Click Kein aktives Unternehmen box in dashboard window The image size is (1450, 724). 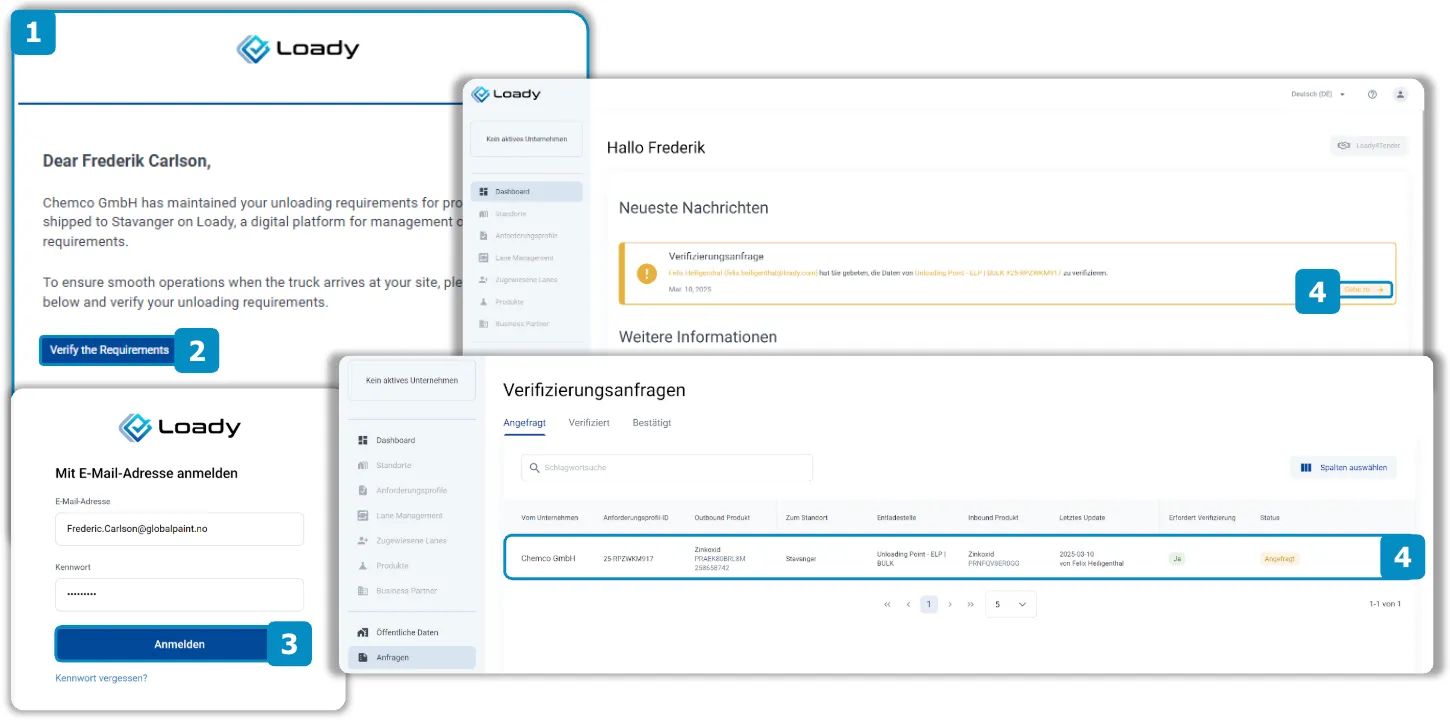click(526, 139)
